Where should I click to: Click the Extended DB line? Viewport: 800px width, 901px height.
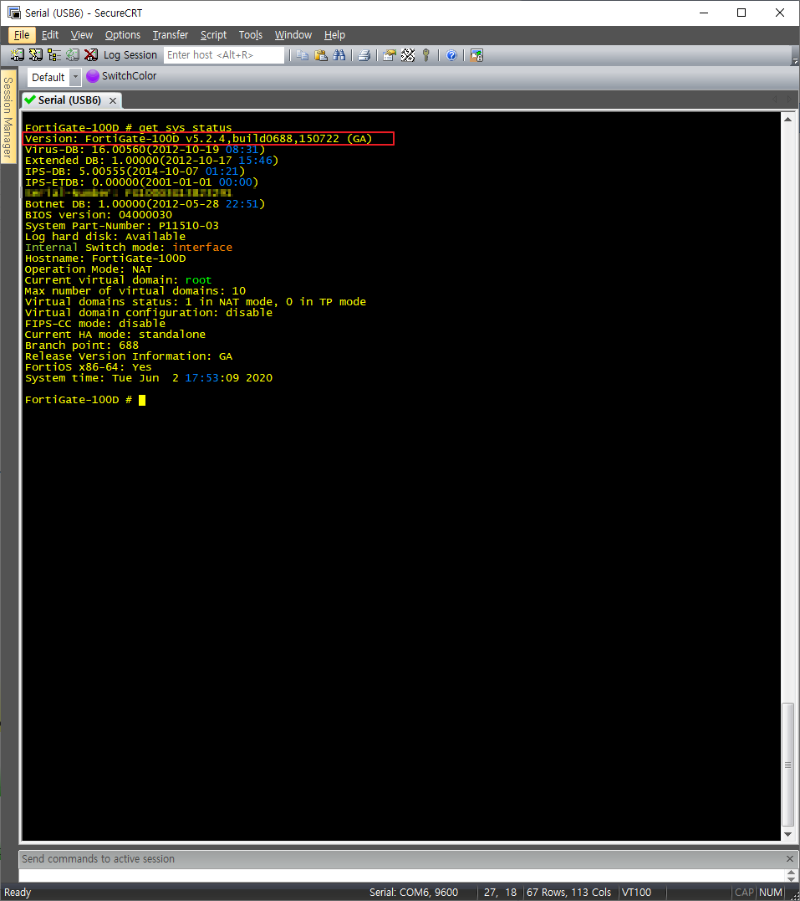(152, 160)
